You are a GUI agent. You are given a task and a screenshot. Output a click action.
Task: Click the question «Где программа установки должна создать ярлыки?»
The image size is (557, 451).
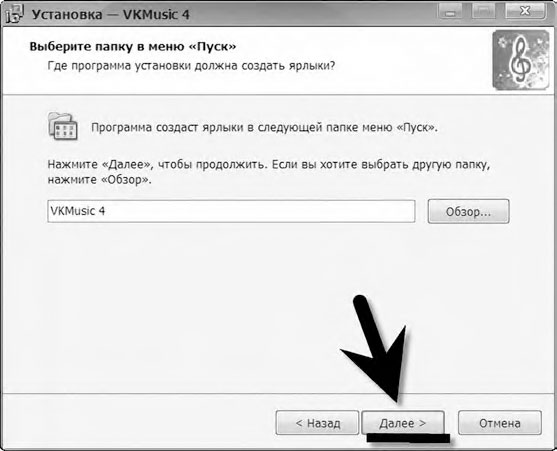tap(191, 66)
